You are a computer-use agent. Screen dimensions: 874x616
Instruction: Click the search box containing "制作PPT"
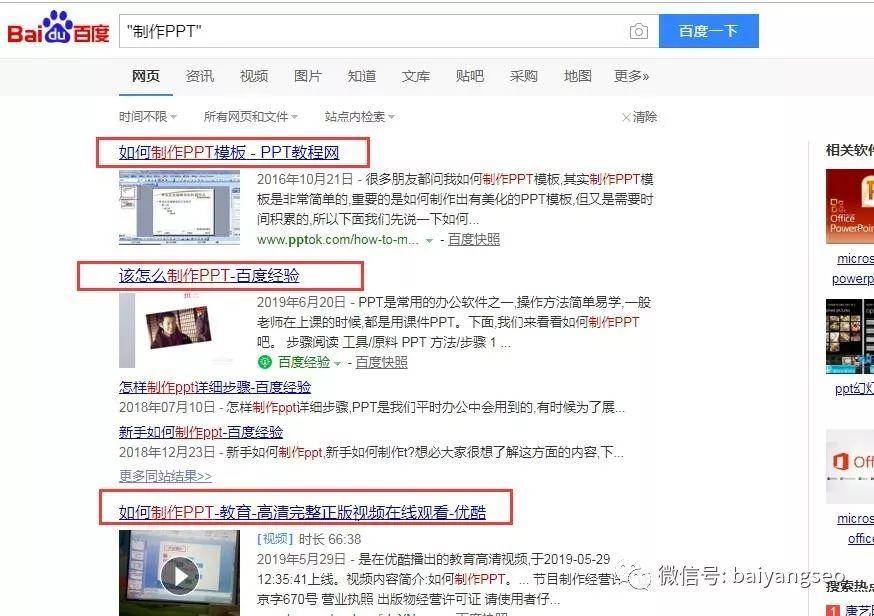tap(389, 31)
